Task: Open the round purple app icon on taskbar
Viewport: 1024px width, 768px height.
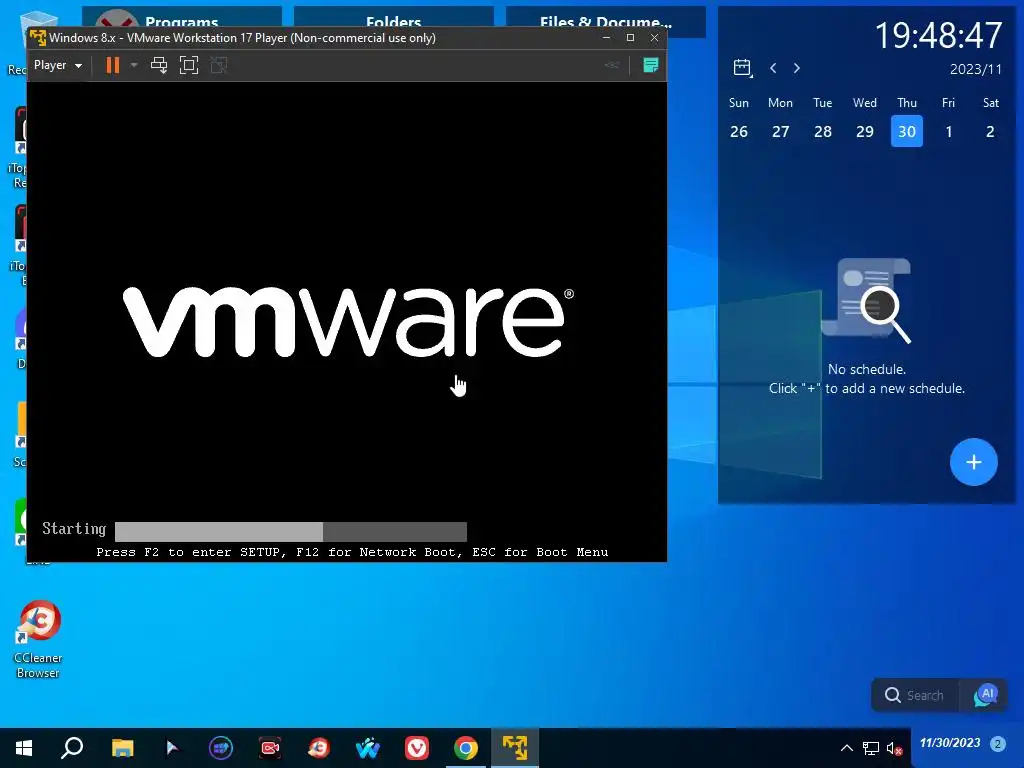Action: pos(221,748)
